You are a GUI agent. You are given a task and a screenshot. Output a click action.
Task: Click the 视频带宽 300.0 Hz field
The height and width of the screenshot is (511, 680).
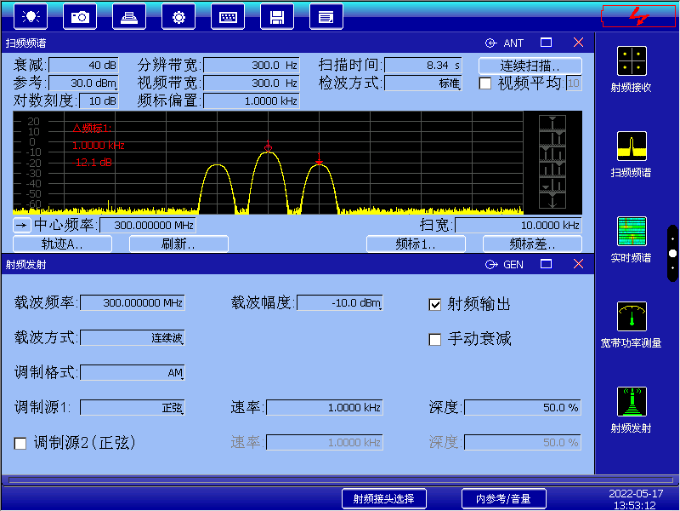coord(252,83)
